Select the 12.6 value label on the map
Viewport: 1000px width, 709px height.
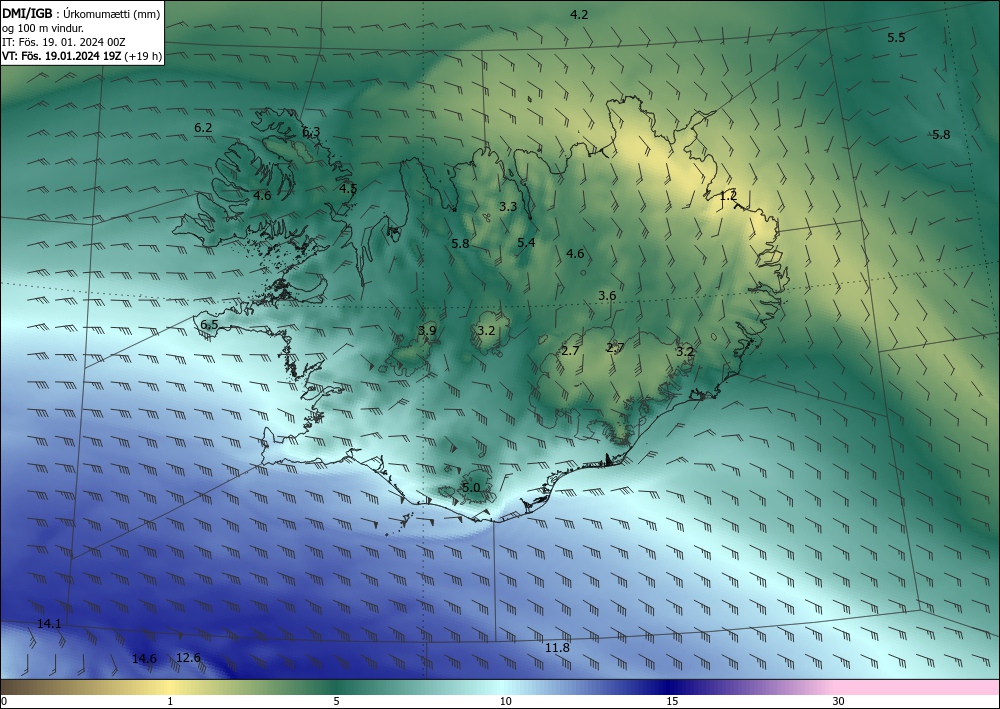[188, 657]
